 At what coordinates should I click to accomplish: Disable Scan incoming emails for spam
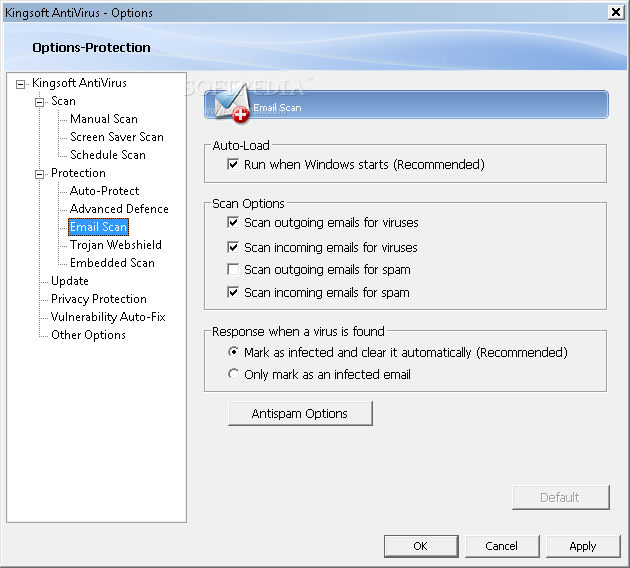pos(233,292)
